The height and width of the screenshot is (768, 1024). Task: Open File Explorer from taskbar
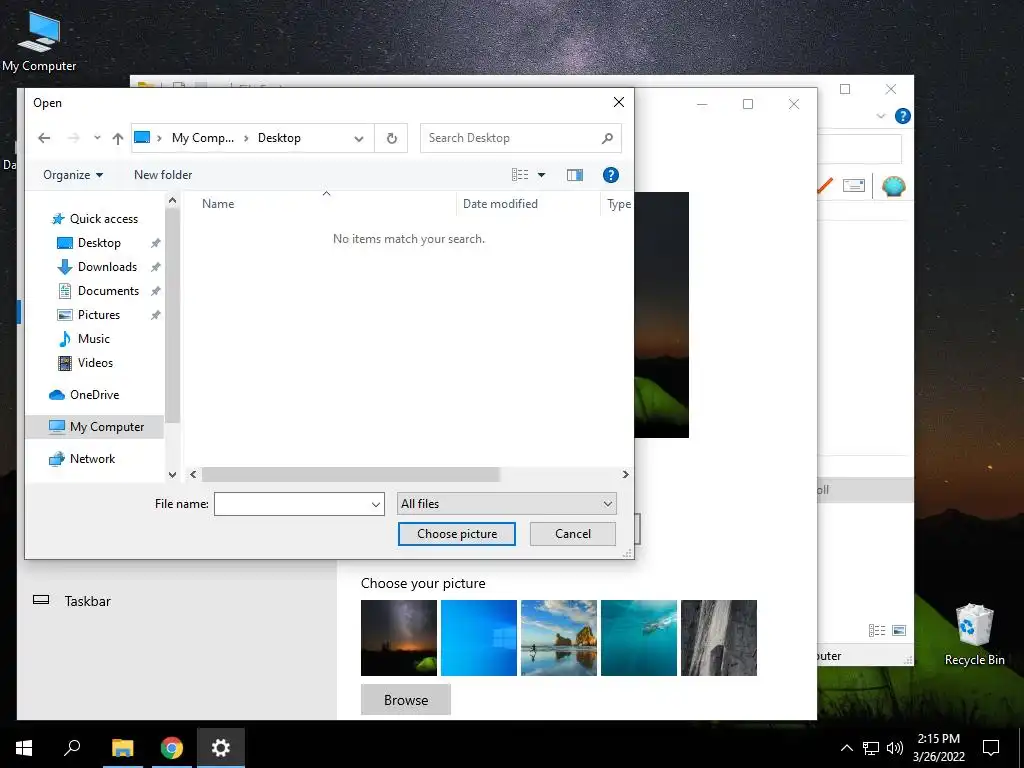123,748
